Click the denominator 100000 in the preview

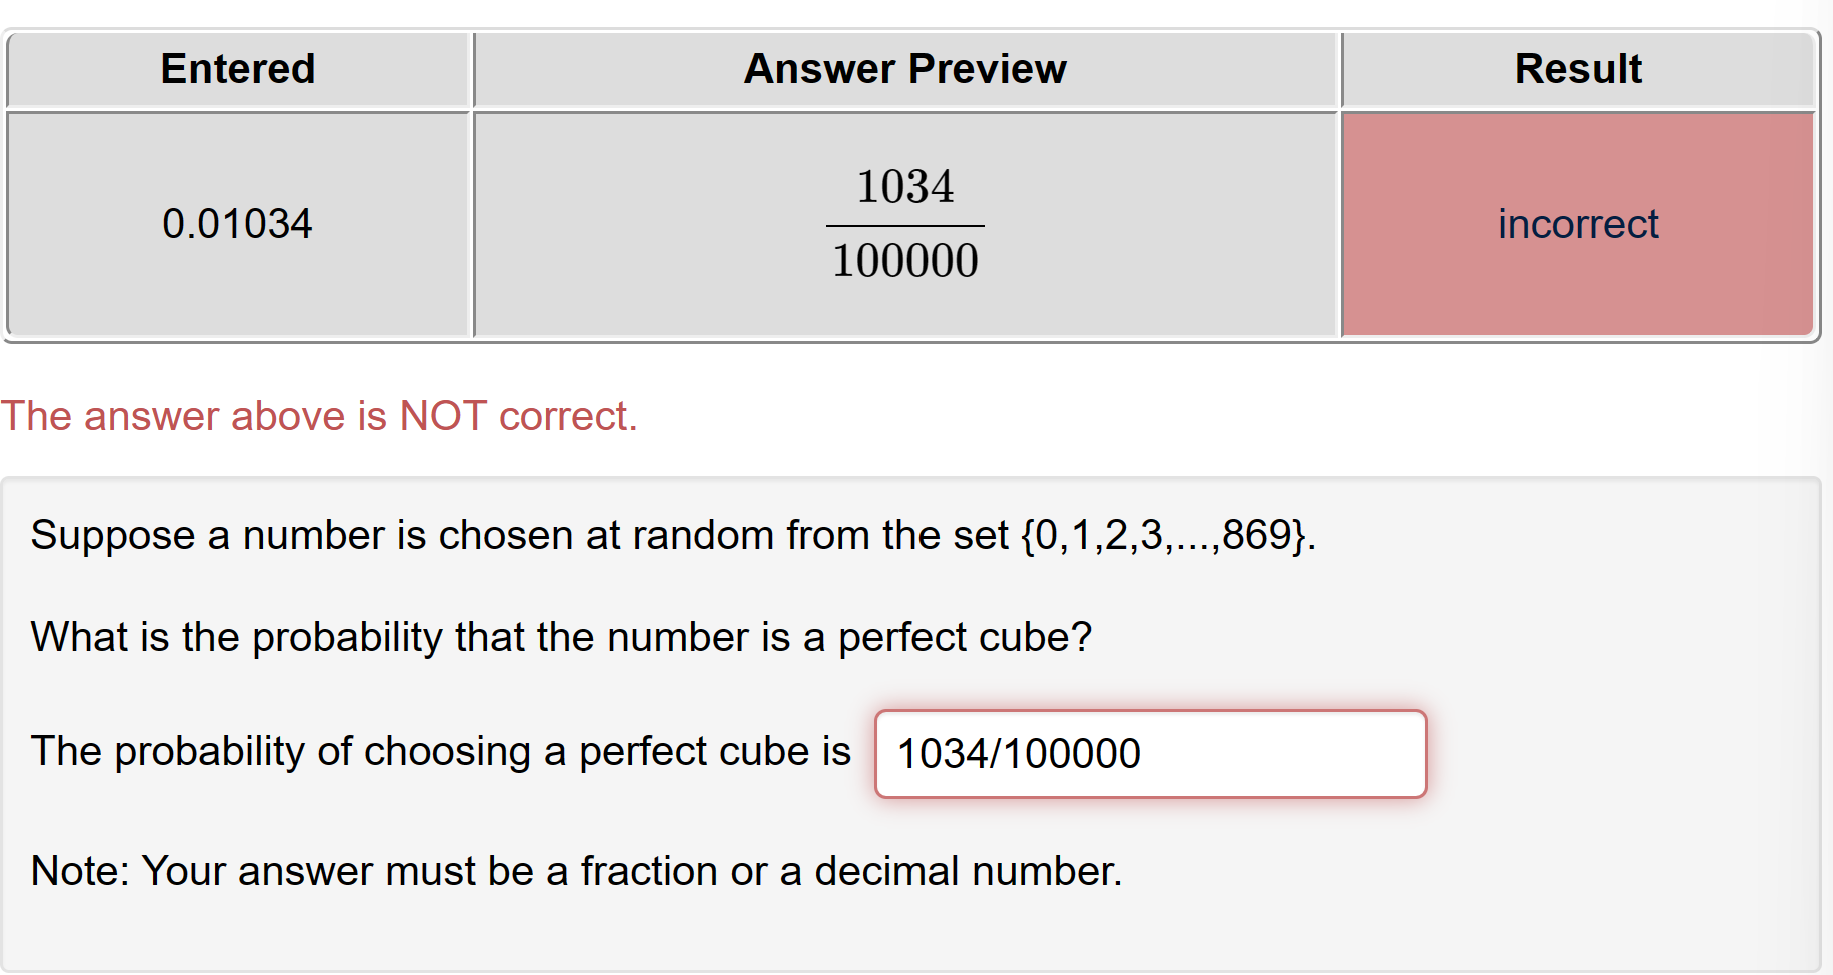click(905, 261)
